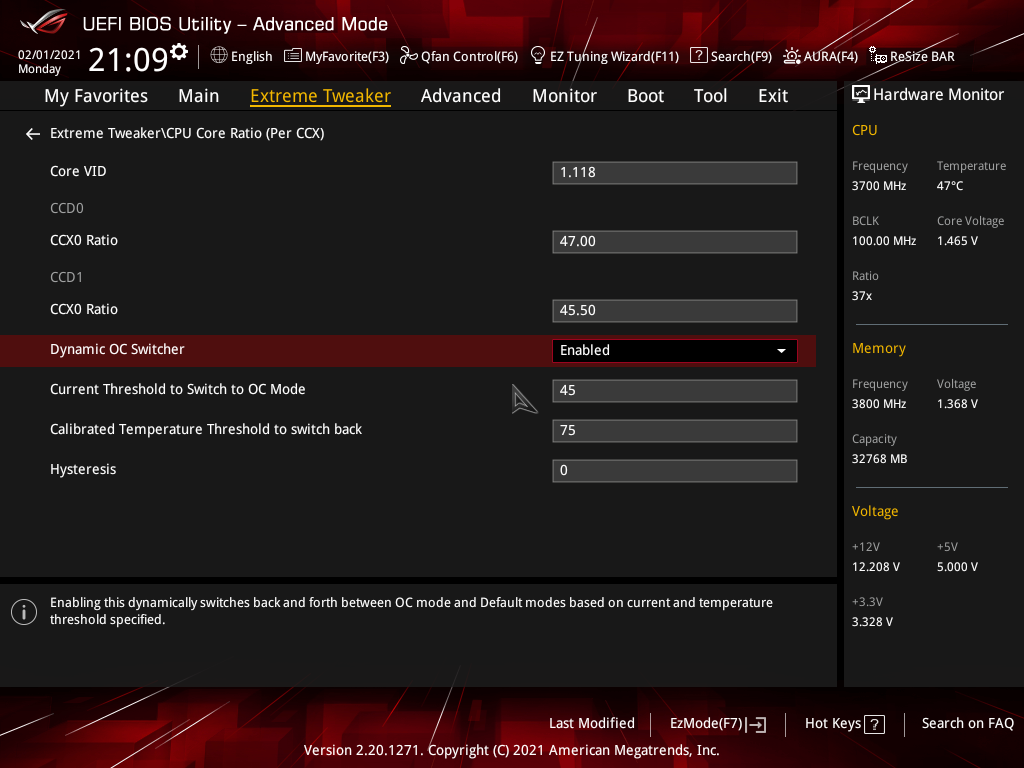Click the AURA lighting icon

(792, 56)
